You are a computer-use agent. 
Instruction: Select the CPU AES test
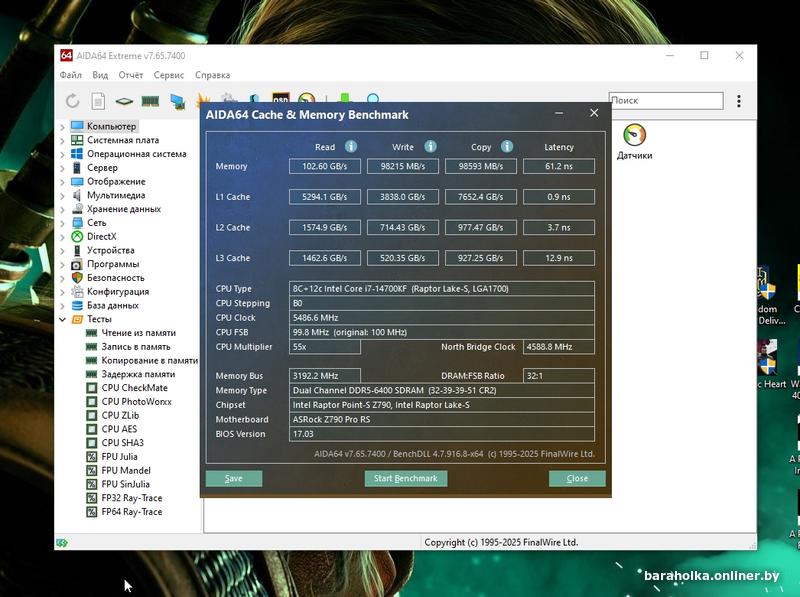[x=119, y=429]
